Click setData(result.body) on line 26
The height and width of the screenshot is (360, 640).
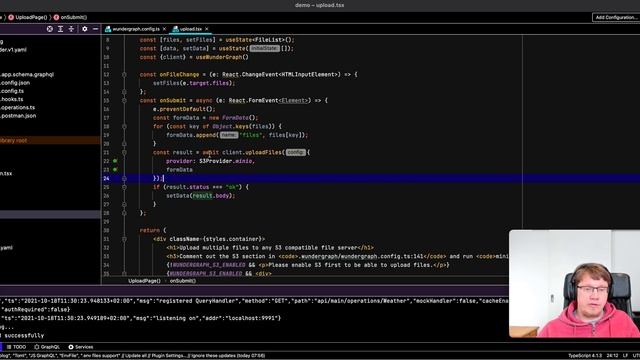[x=200, y=196]
